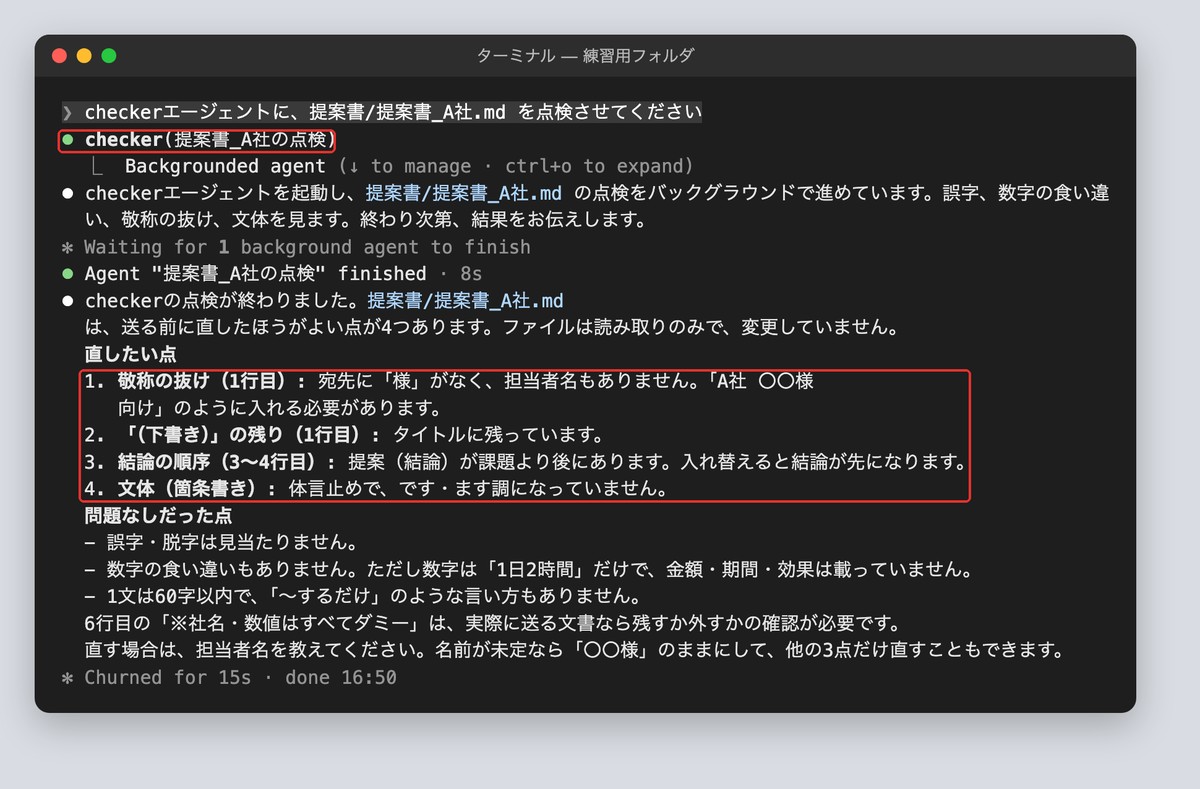Click the 問題なしだった点 heading
The image size is (1200, 789).
(x=158, y=516)
